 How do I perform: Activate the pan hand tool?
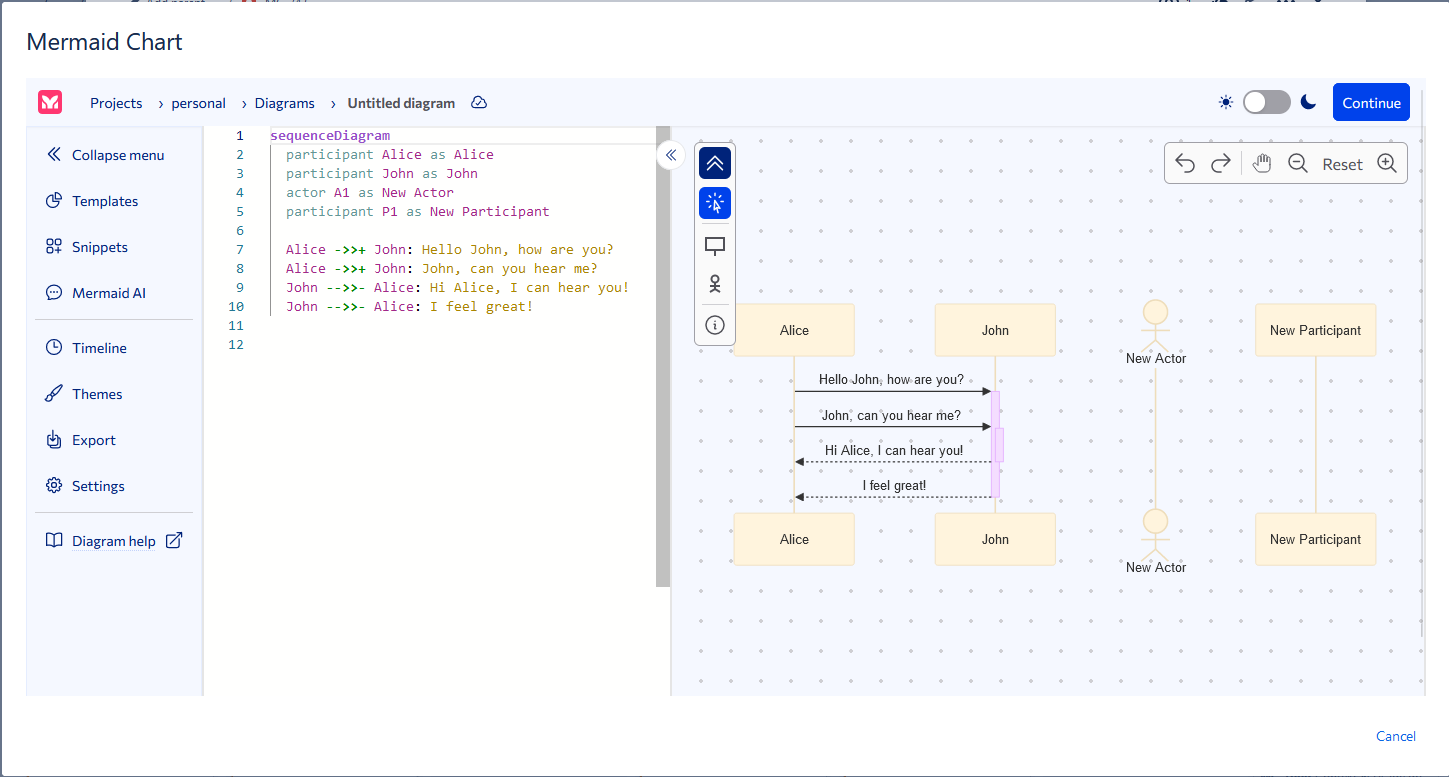coord(1262,164)
